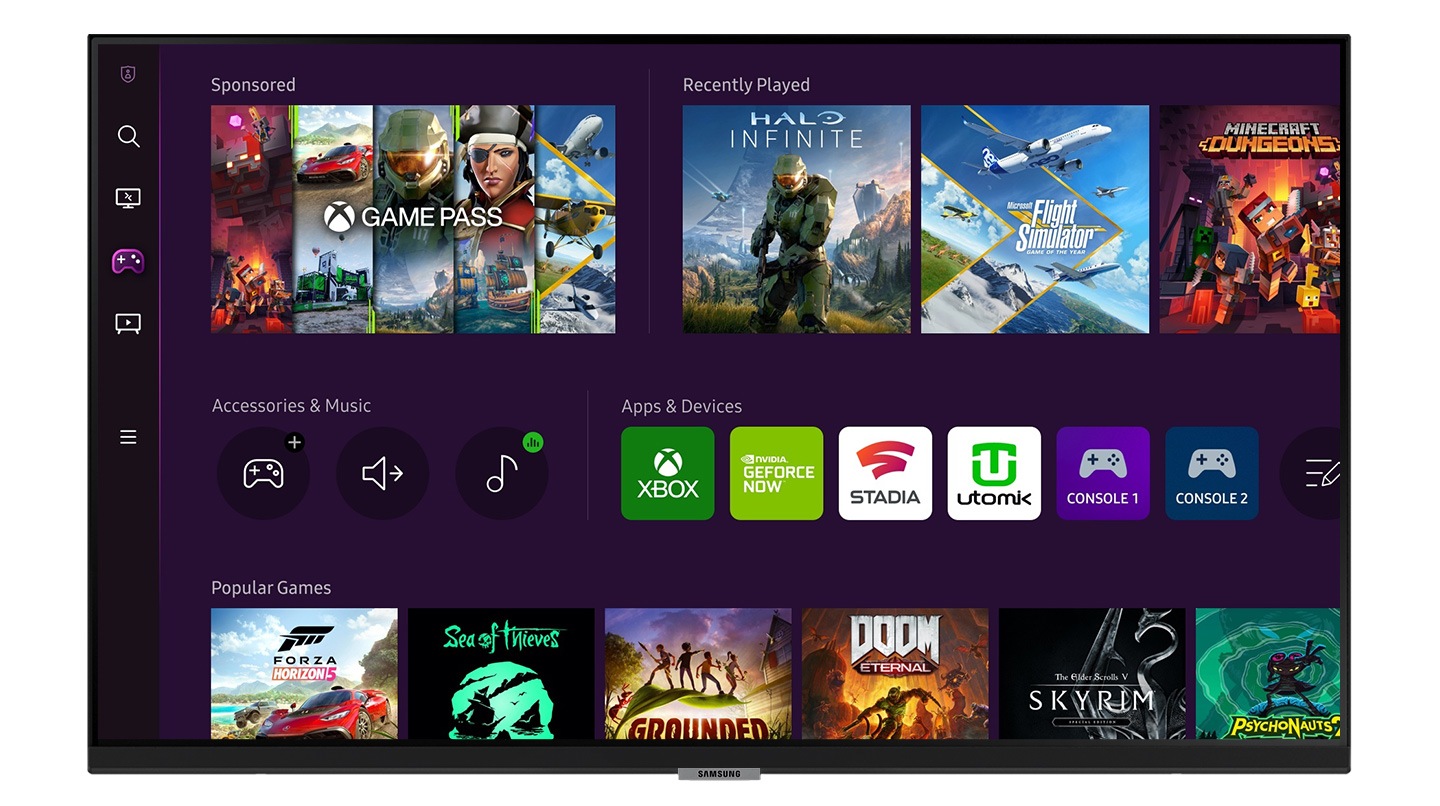The width and height of the screenshot is (1440, 806).
Task: Open the Gaming Hub controller icon in sidebar
Action: point(128,261)
